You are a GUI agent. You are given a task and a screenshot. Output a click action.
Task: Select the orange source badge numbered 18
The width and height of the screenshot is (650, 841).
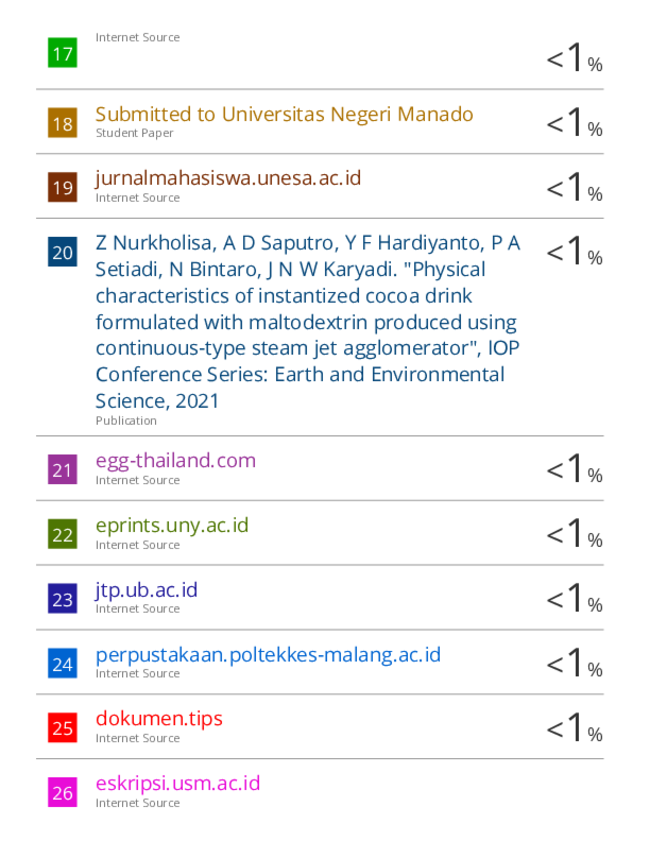62,123
